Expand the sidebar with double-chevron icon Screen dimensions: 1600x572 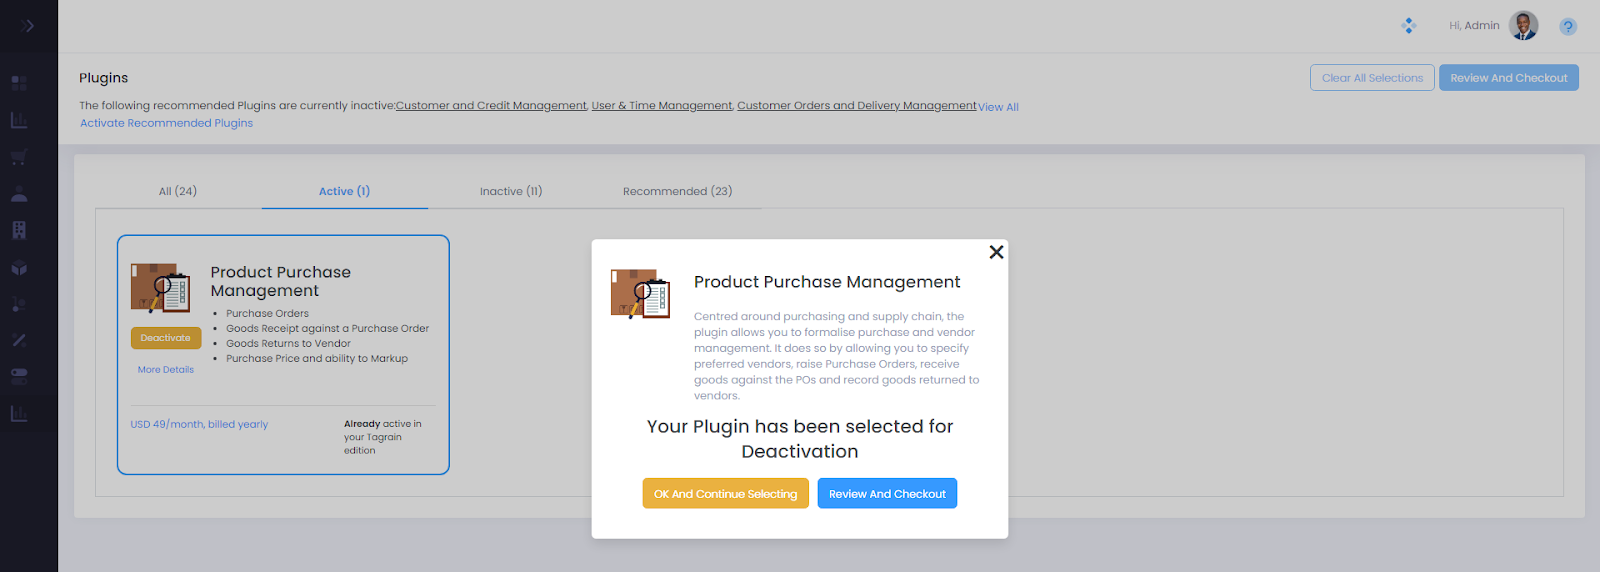(x=27, y=26)
